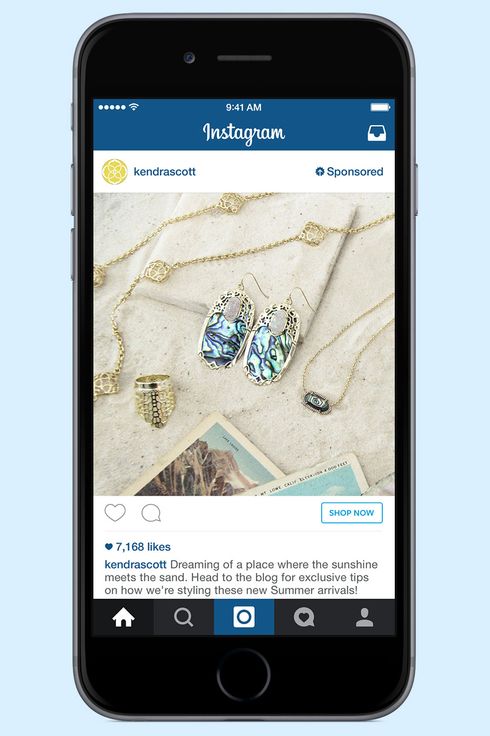Tap the battery indicator in status bar
490x736 pixels.
tap(380, 107)
